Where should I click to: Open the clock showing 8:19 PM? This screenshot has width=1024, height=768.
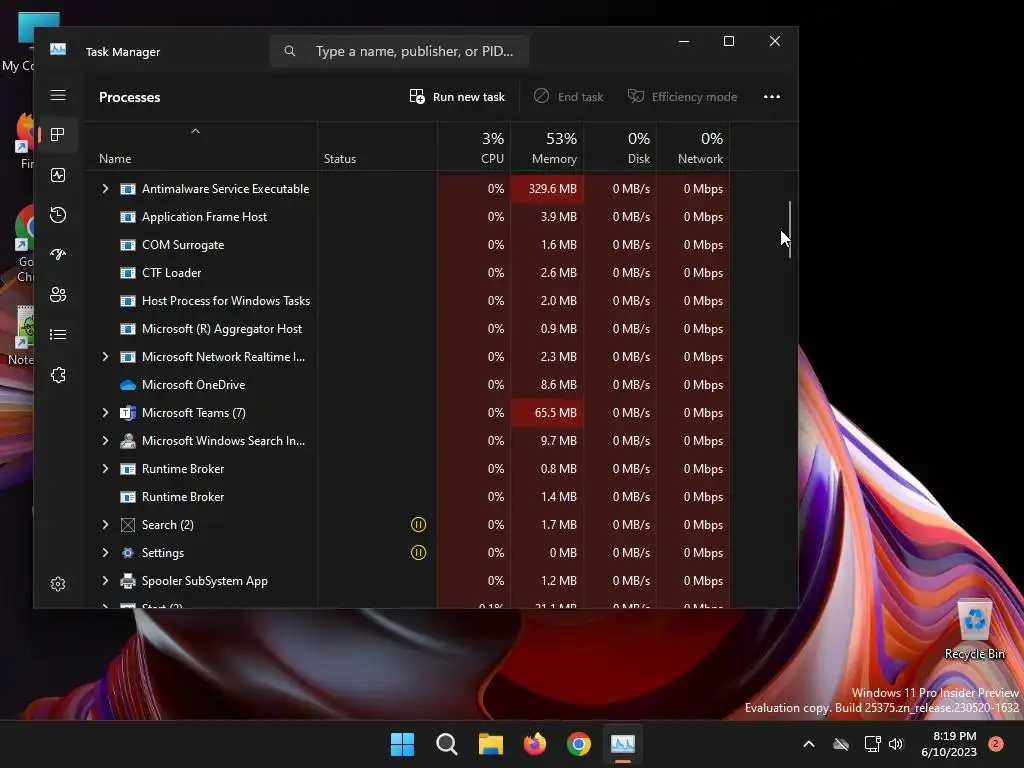coord(949,744)
